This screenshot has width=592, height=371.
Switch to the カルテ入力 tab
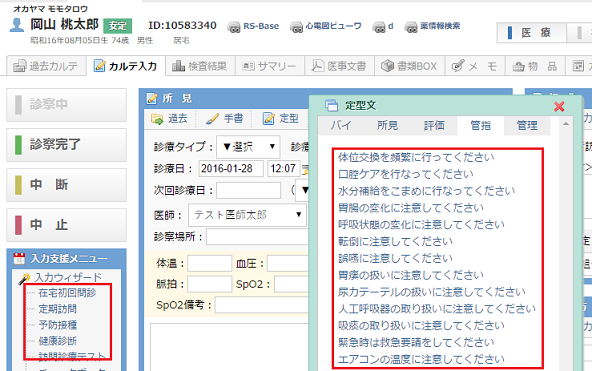[x=126, y=66]
